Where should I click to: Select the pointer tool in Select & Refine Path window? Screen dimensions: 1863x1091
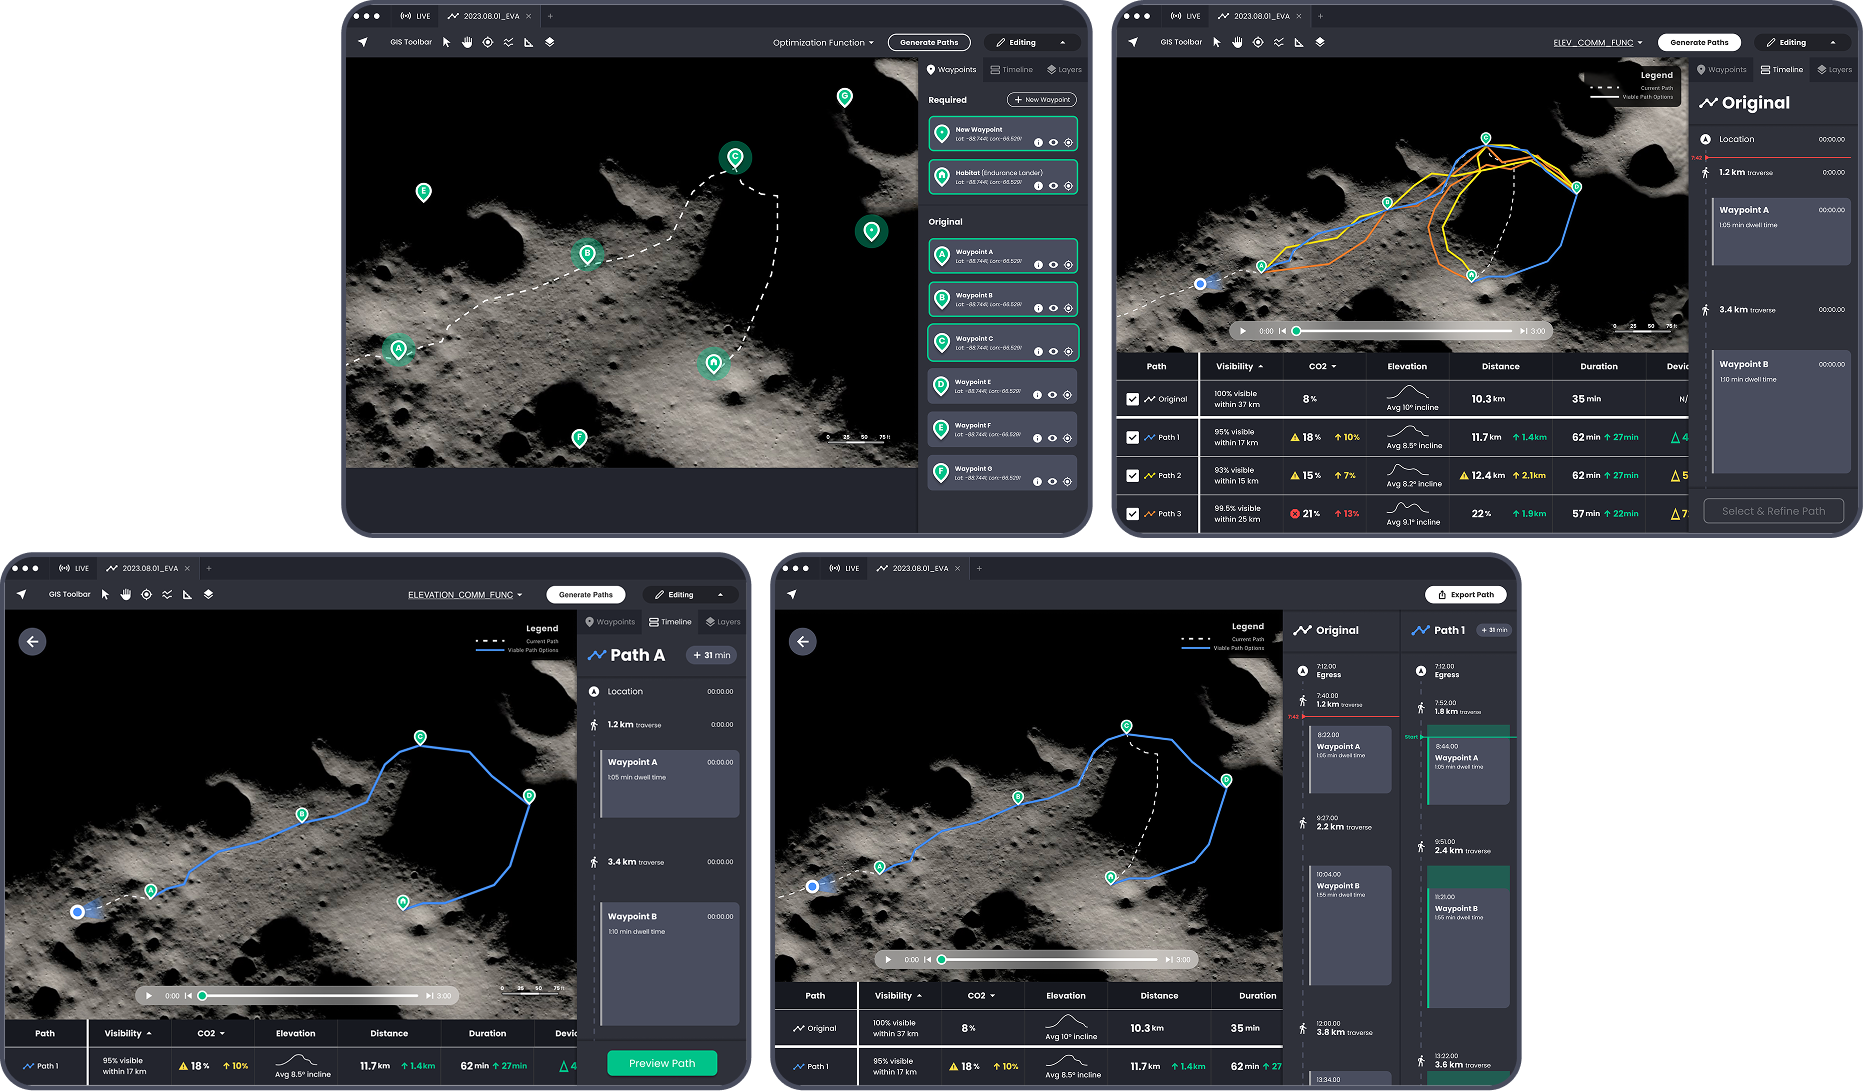[x=1217, y=42]
